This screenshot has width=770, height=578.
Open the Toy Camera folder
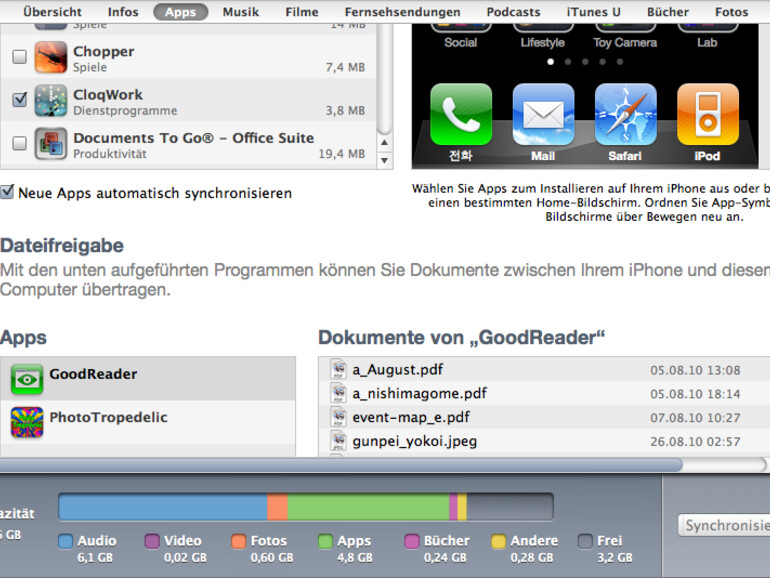point(625,35)
